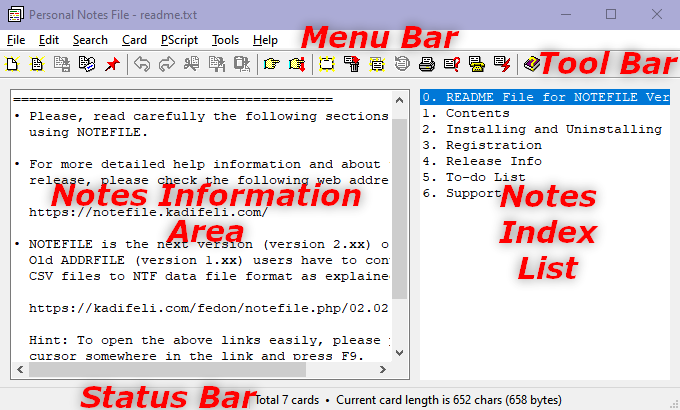Image resolution: width=680 pixels, height=410 pixels.
Task: Click the vertical scrollbar thumb in notes area
Action: tap(399, 209)
